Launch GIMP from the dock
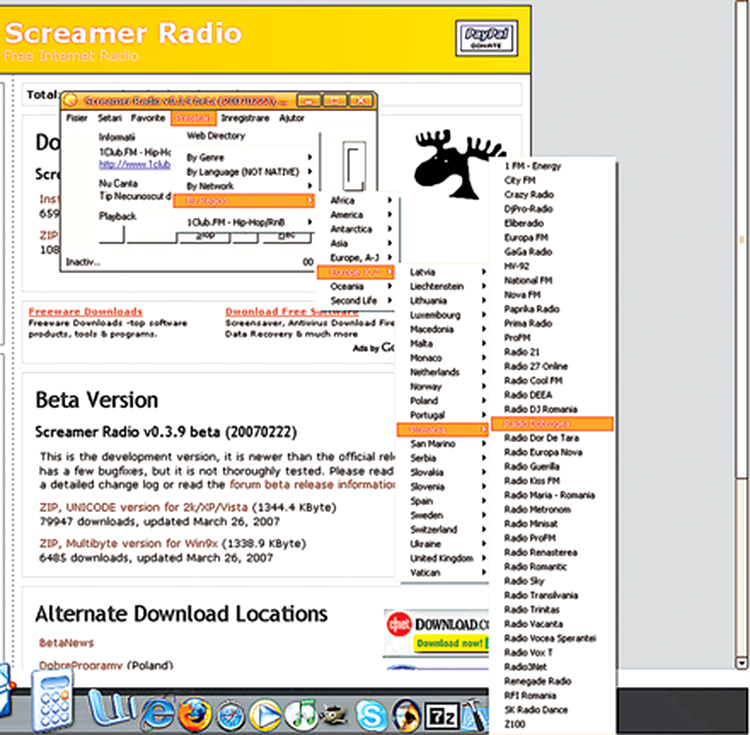The width and height of the screenshot is (750, 735). coord(333,715)
